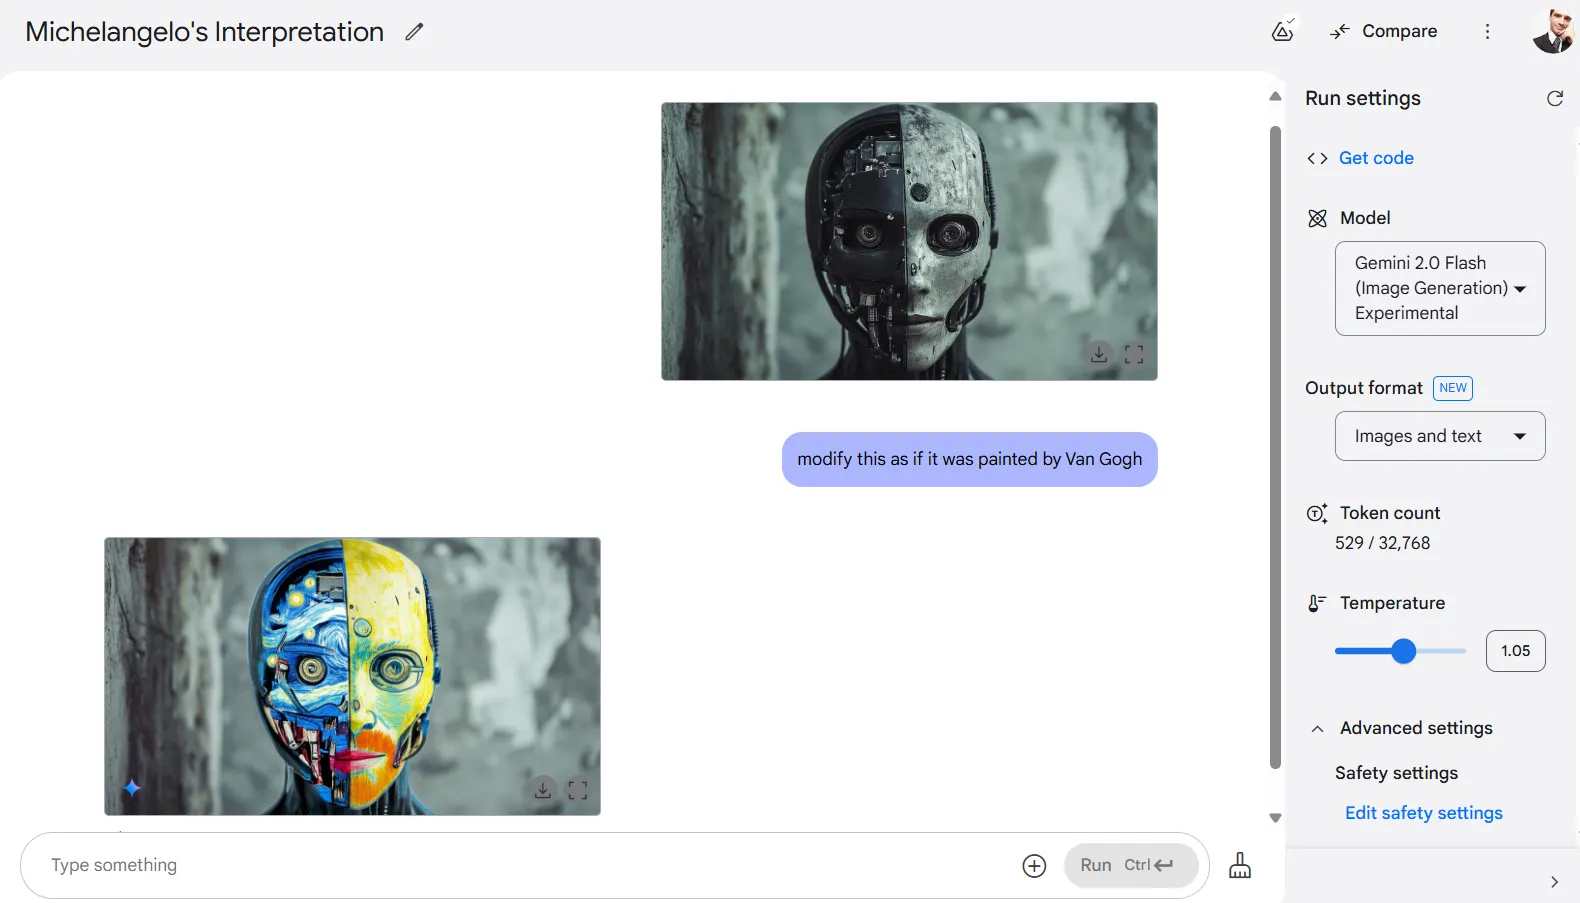Download the Van Gogh styled image
The width and height of the screenshot is (1580, 903).
coord(542,790)
